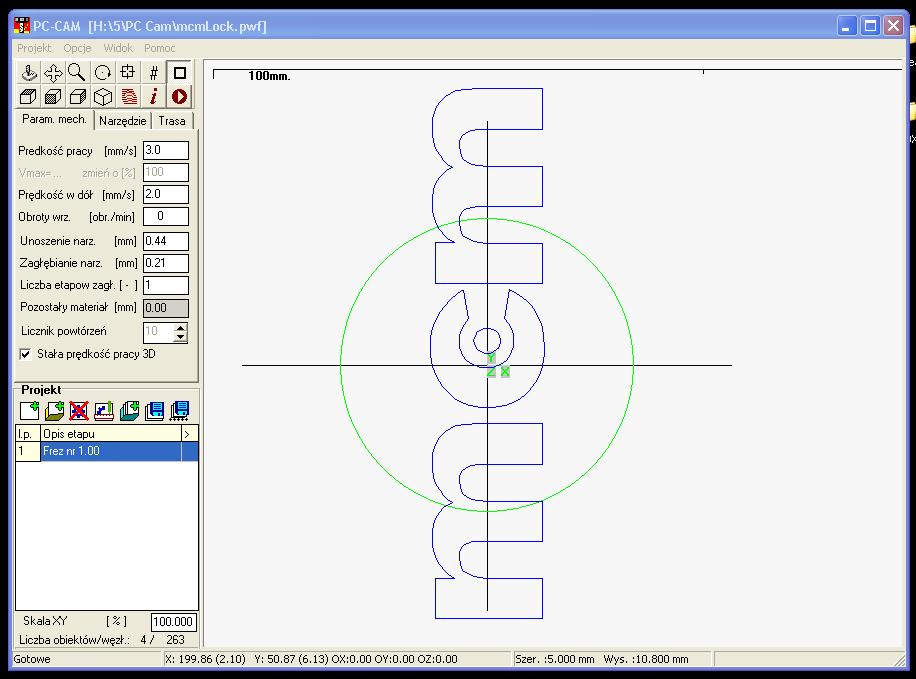
Task: Click the disabled Vmax percent field 100
Action: [x=166, y=172]
